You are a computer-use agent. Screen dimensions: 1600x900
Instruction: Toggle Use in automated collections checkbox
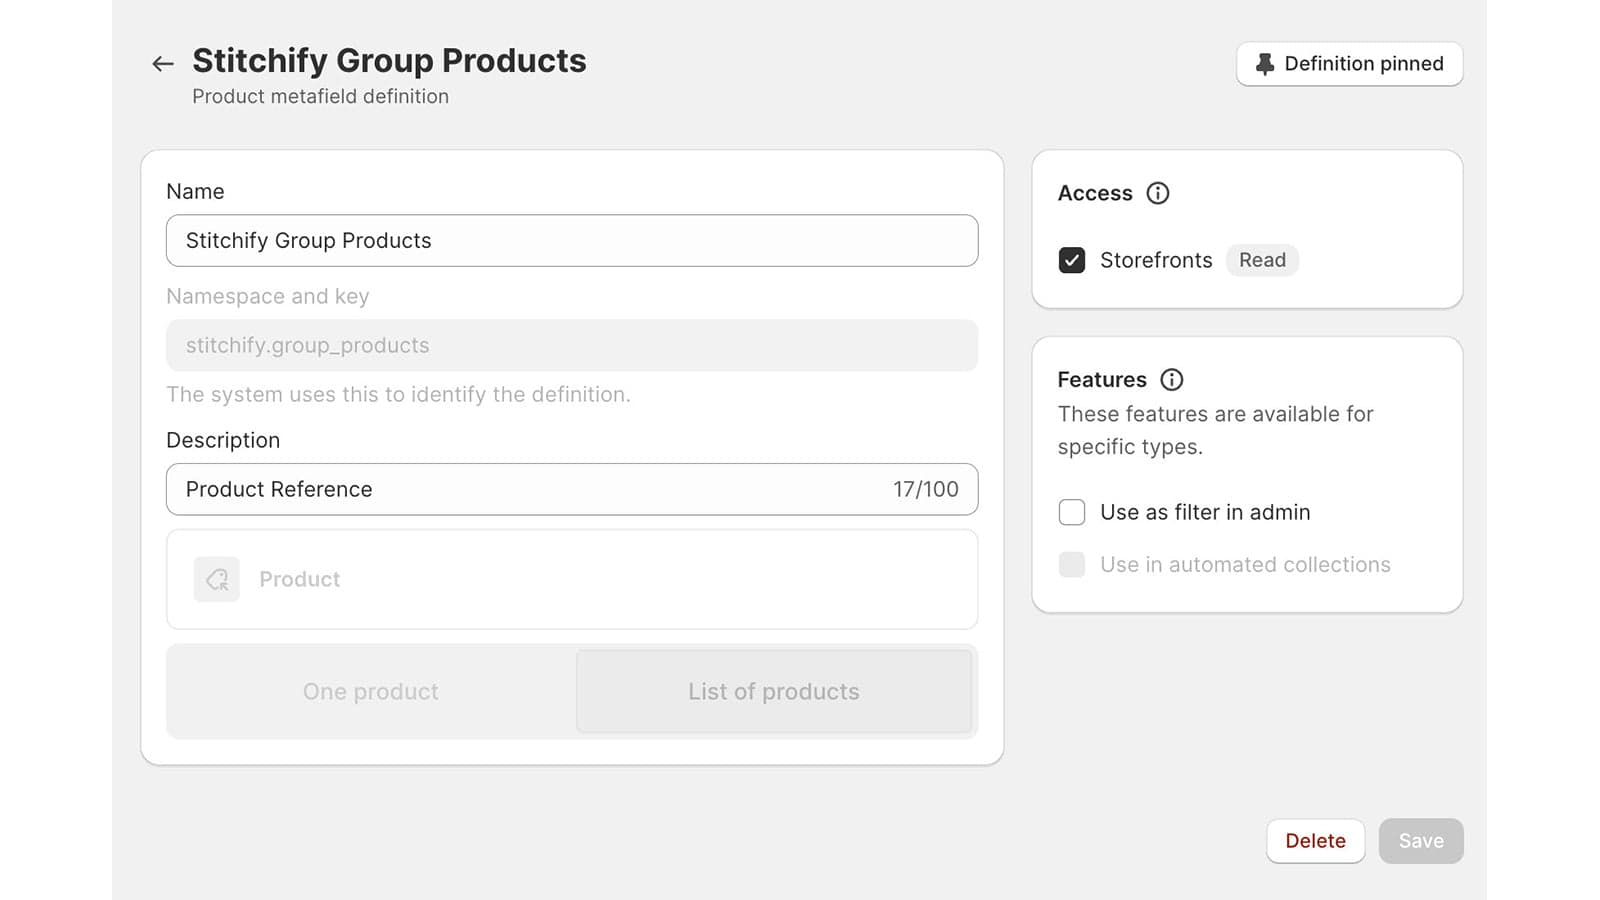(1072, 565)
